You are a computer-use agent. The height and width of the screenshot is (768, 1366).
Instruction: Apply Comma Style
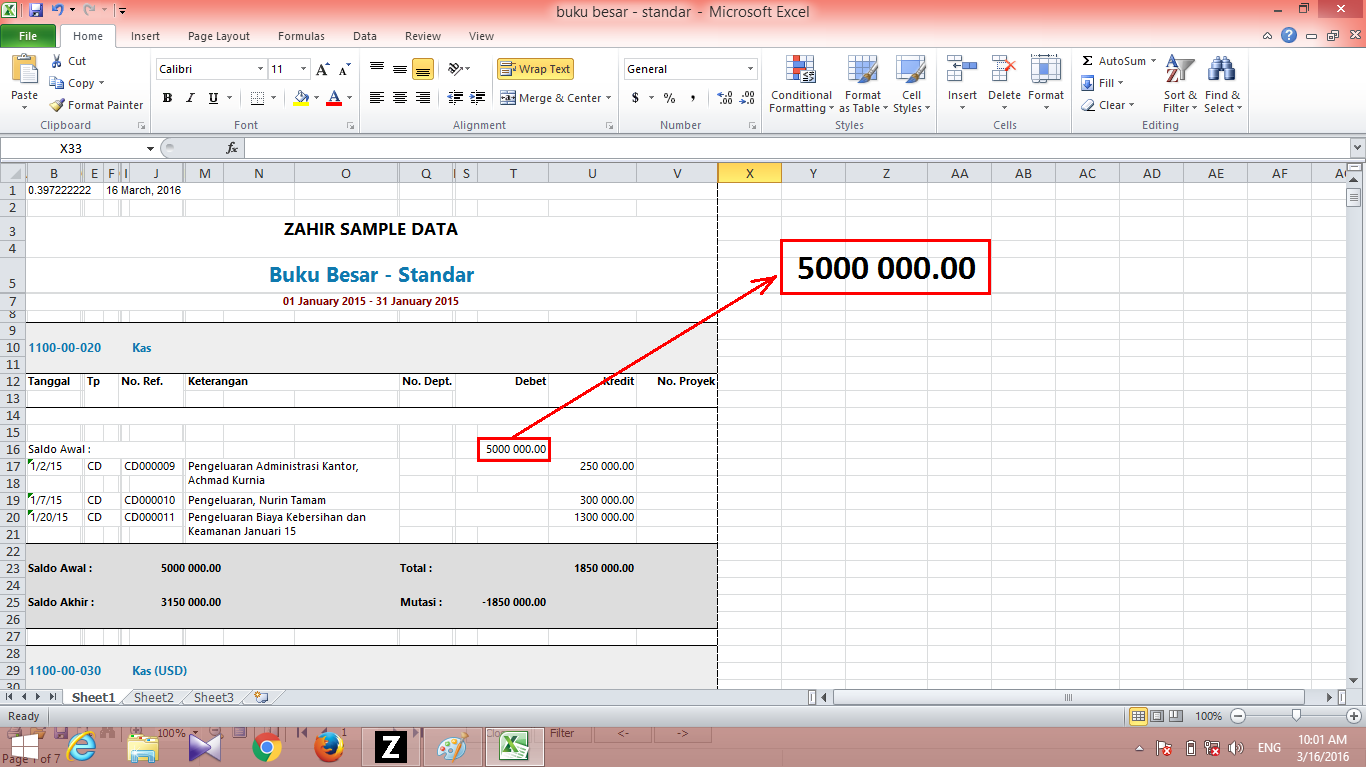[x=693, y=98]
